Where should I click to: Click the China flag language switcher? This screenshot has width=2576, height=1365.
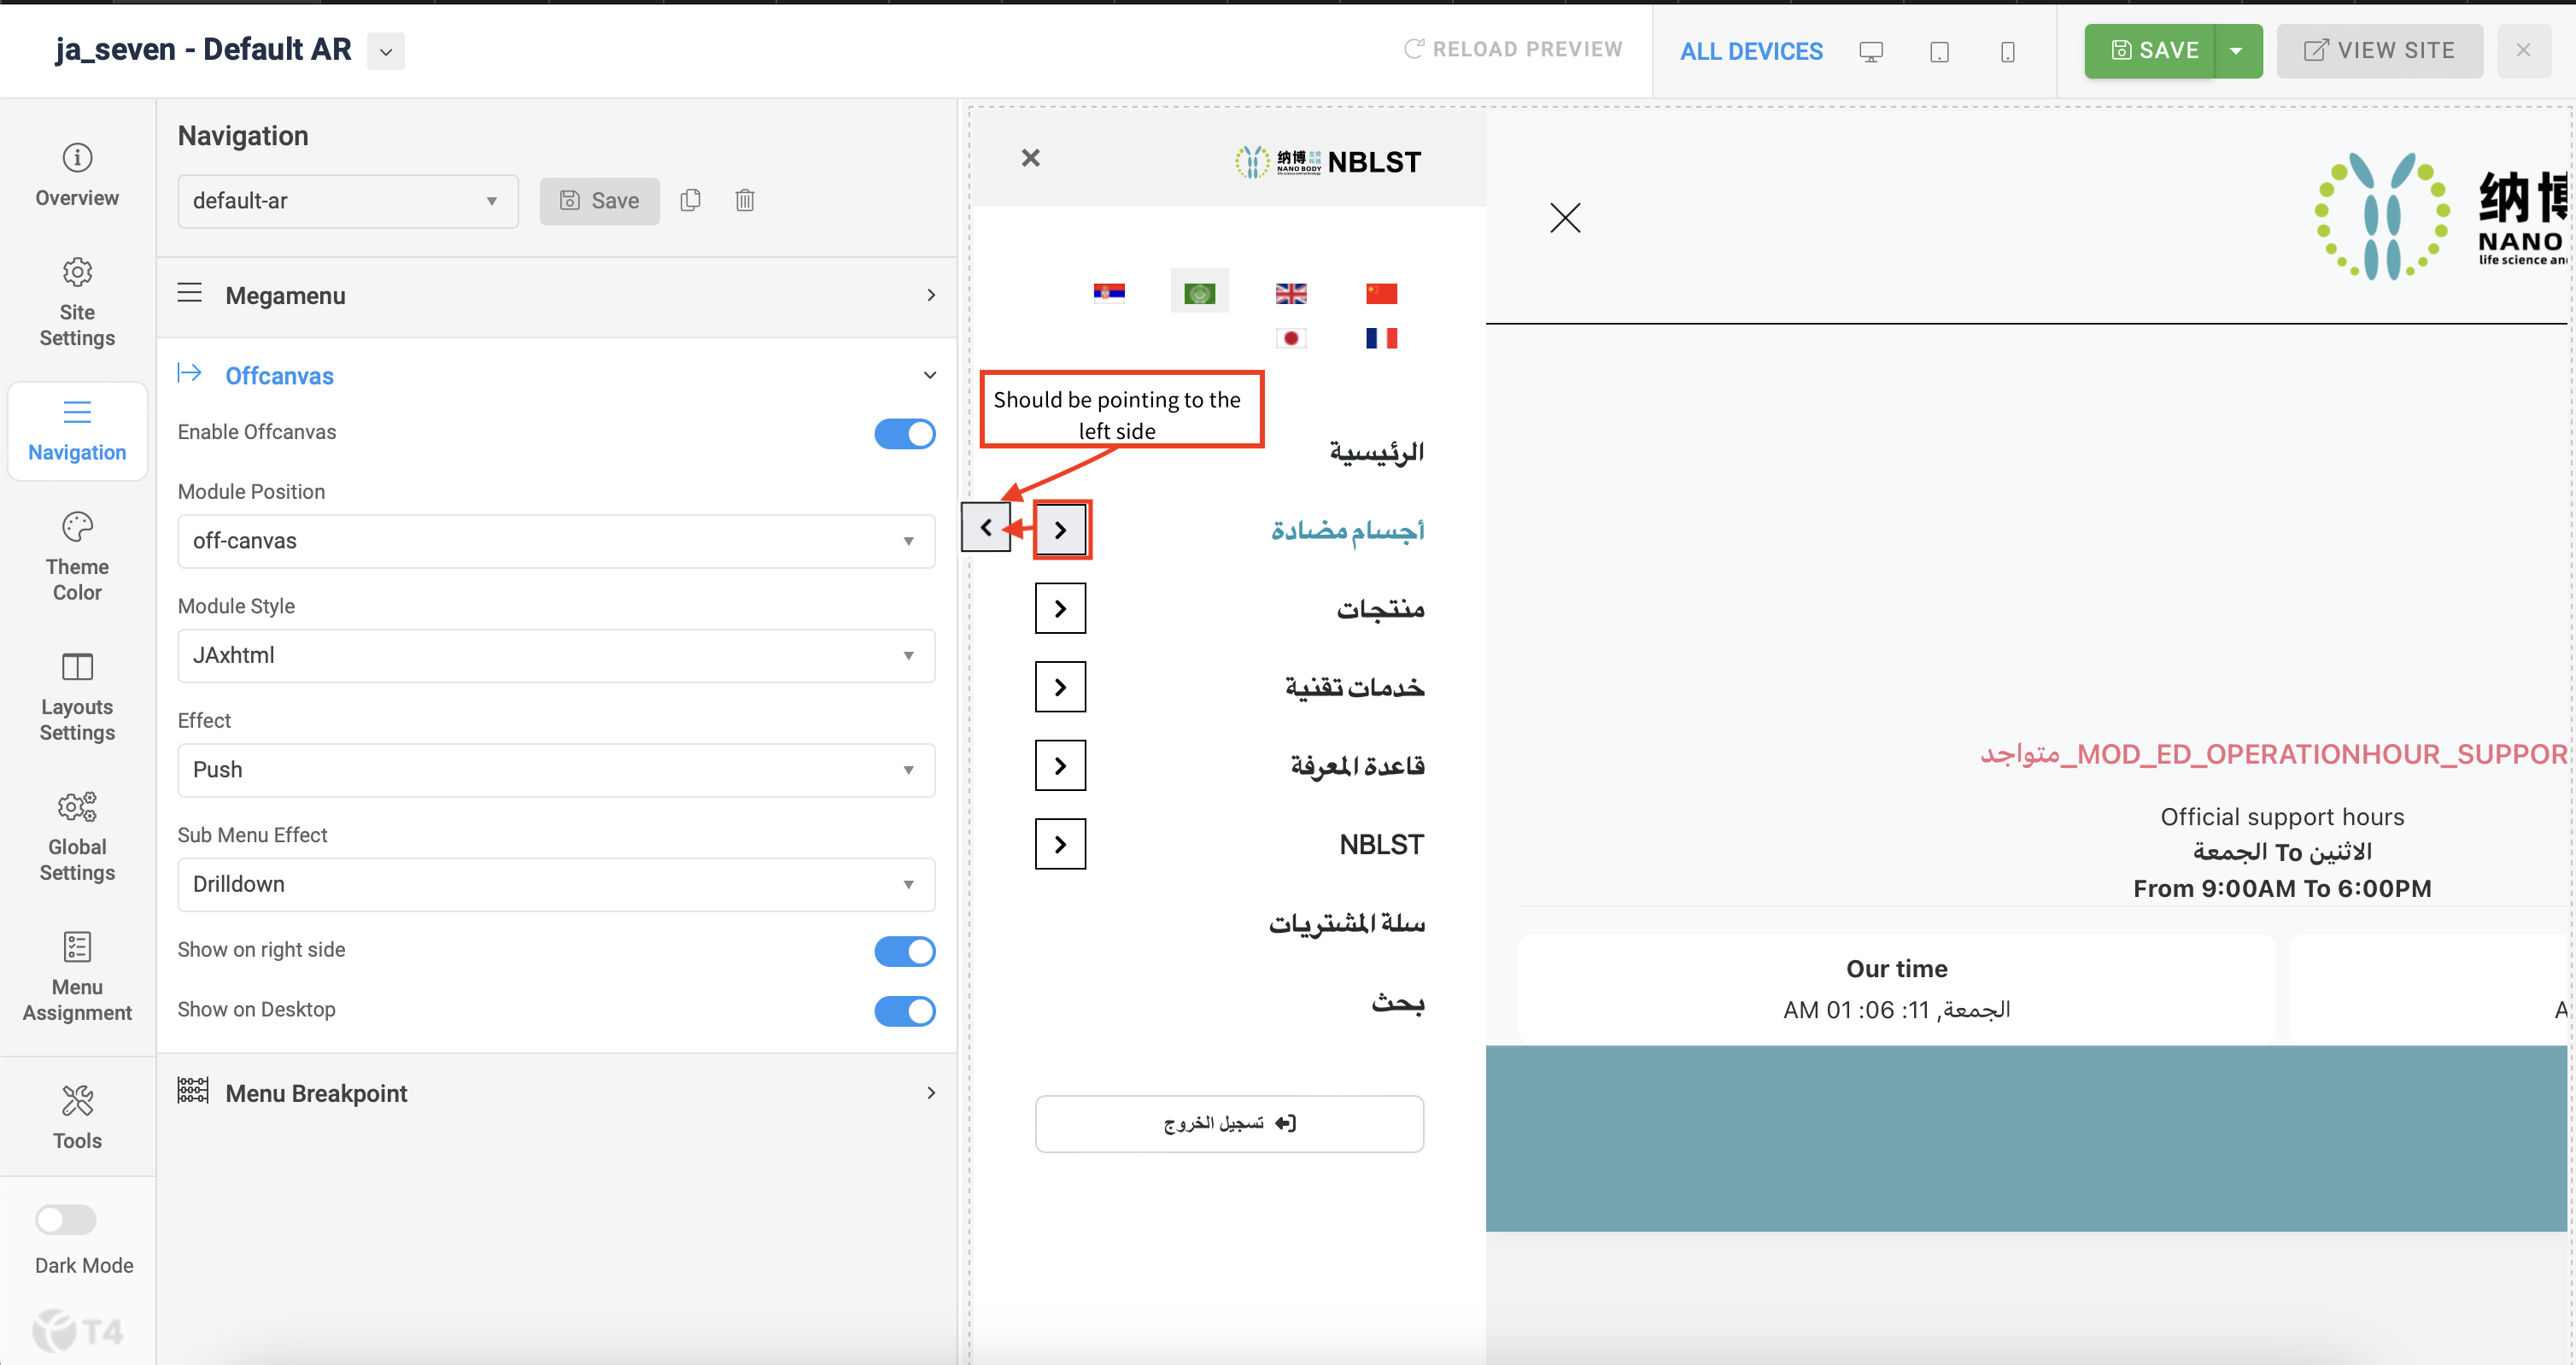point(1381,293)
